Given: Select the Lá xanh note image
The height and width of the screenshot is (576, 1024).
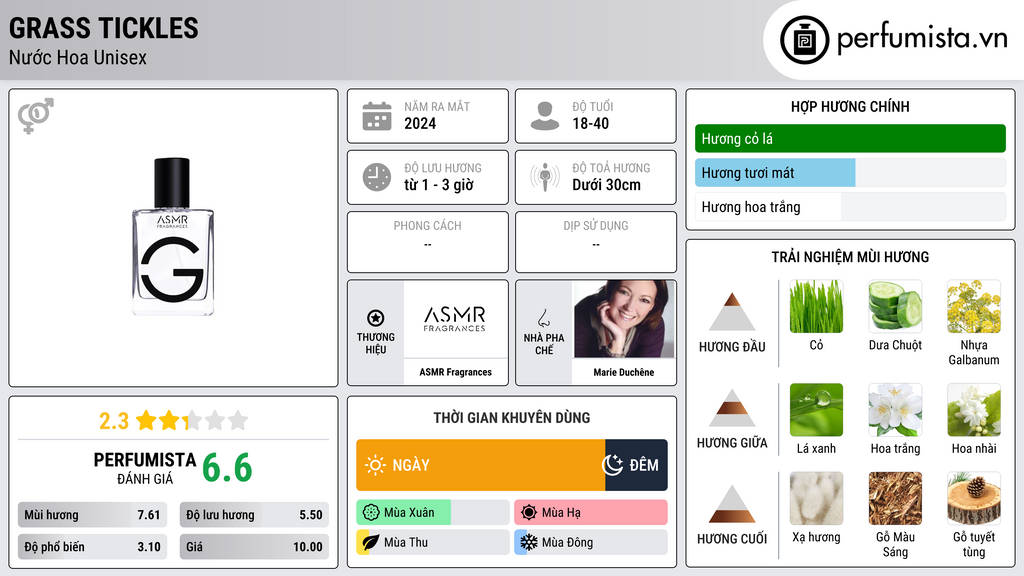Looking at the screenshot, I should [816, 409].
